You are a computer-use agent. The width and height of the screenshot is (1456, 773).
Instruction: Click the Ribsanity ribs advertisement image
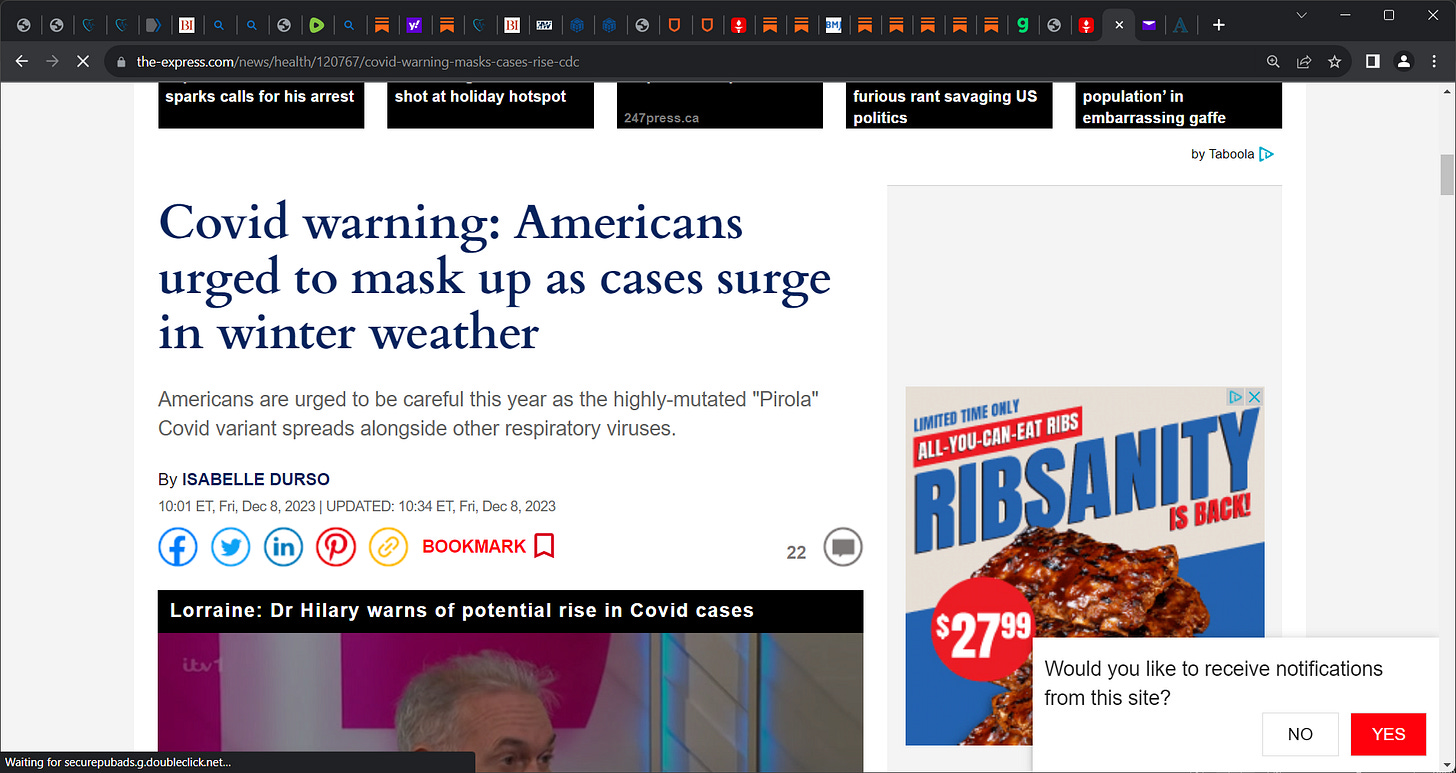point(1085,566)
